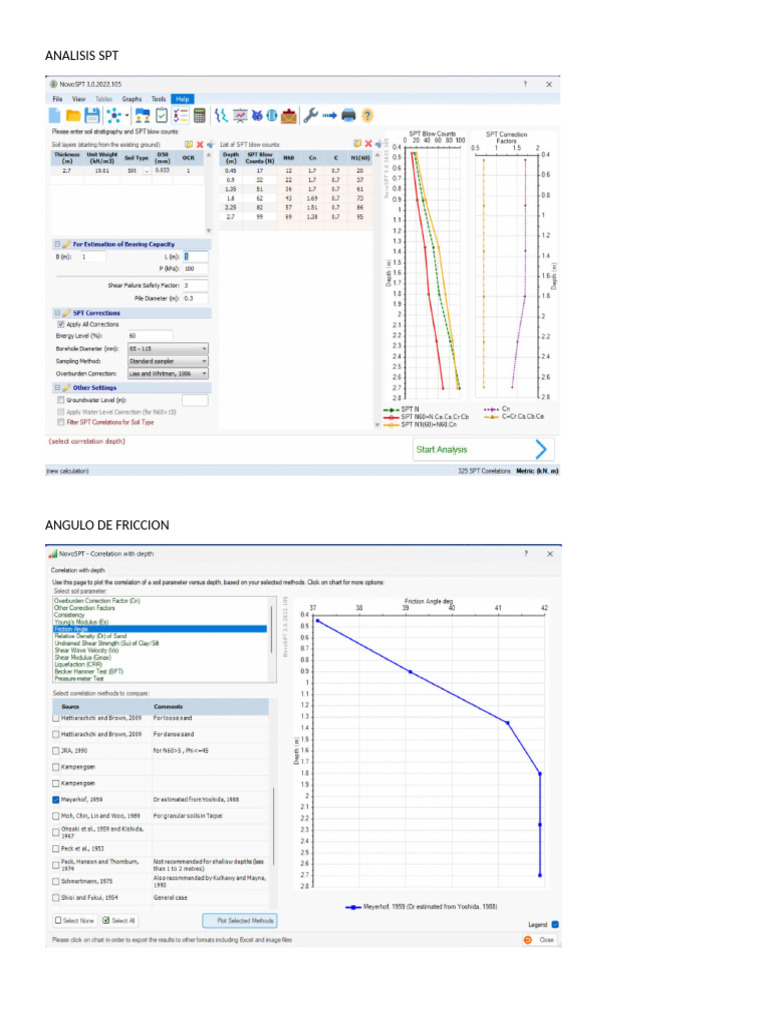Image resolution: width=768 pixels, height=1024 pixels.
Task: Click the Shear Failure Safety Factor field
Action: [195, 285]
